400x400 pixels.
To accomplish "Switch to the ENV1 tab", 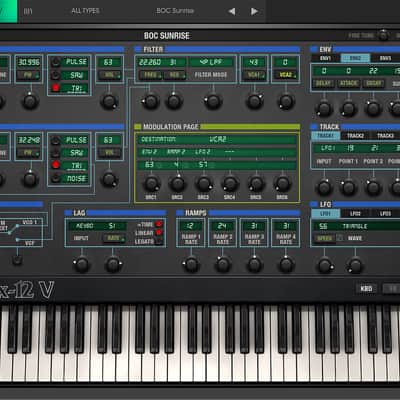I will point(326,58).
